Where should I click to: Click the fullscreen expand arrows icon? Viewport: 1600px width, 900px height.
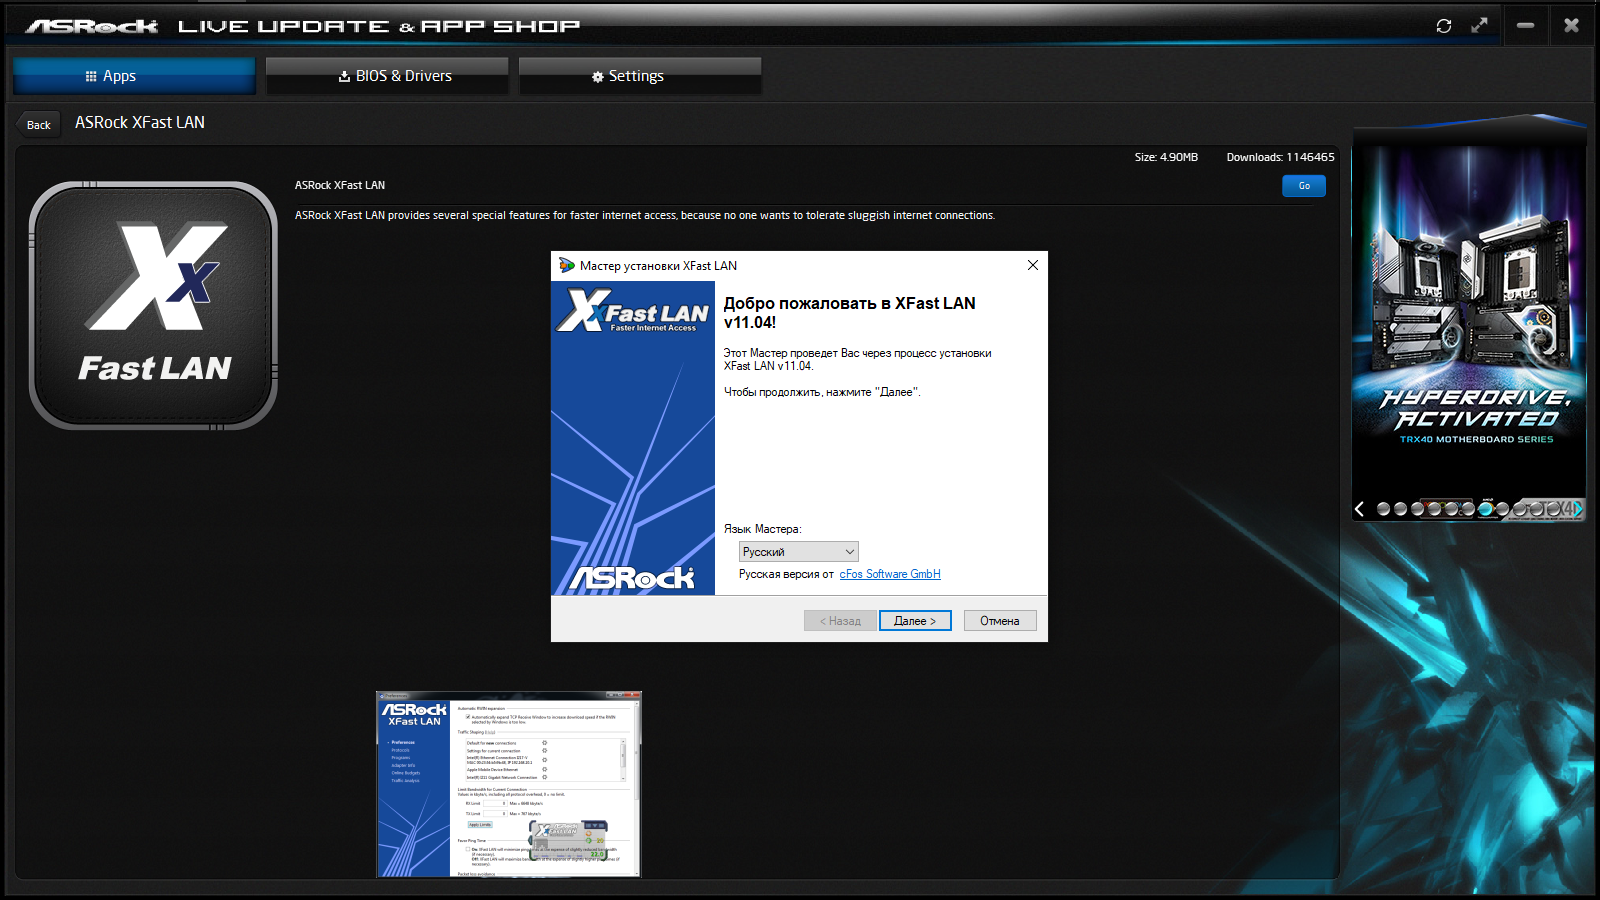[x=1479, y=26]
